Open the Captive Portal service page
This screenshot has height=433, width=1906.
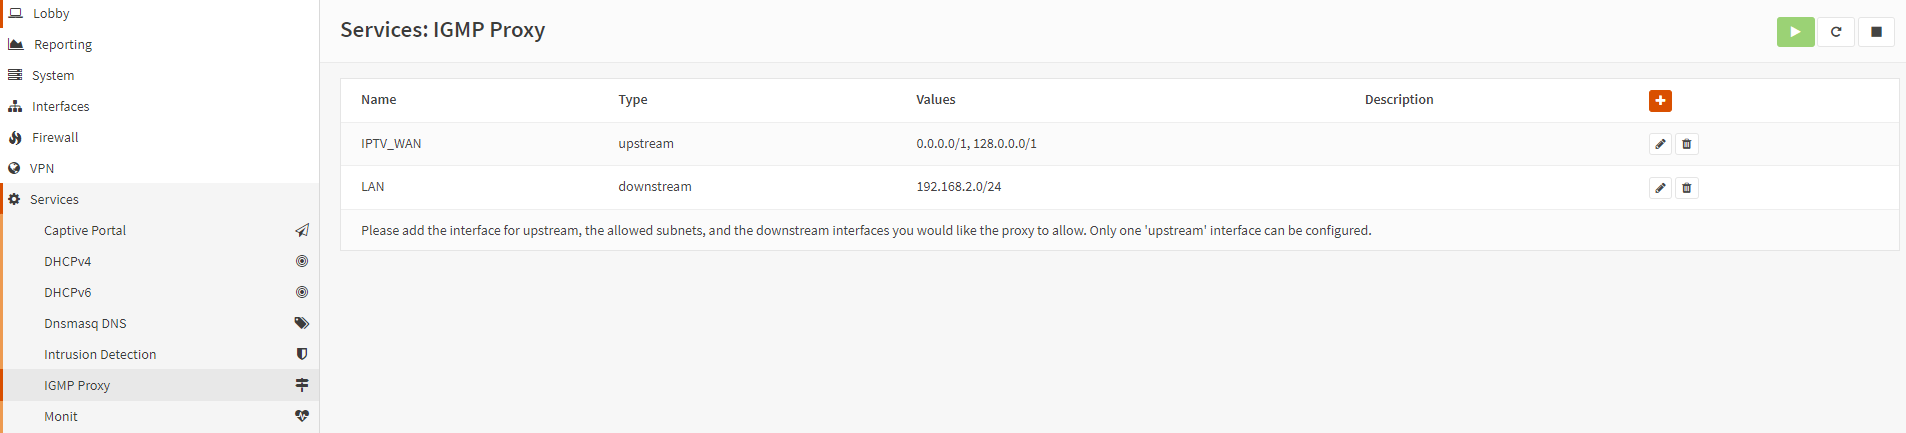(x=161, y=230)
